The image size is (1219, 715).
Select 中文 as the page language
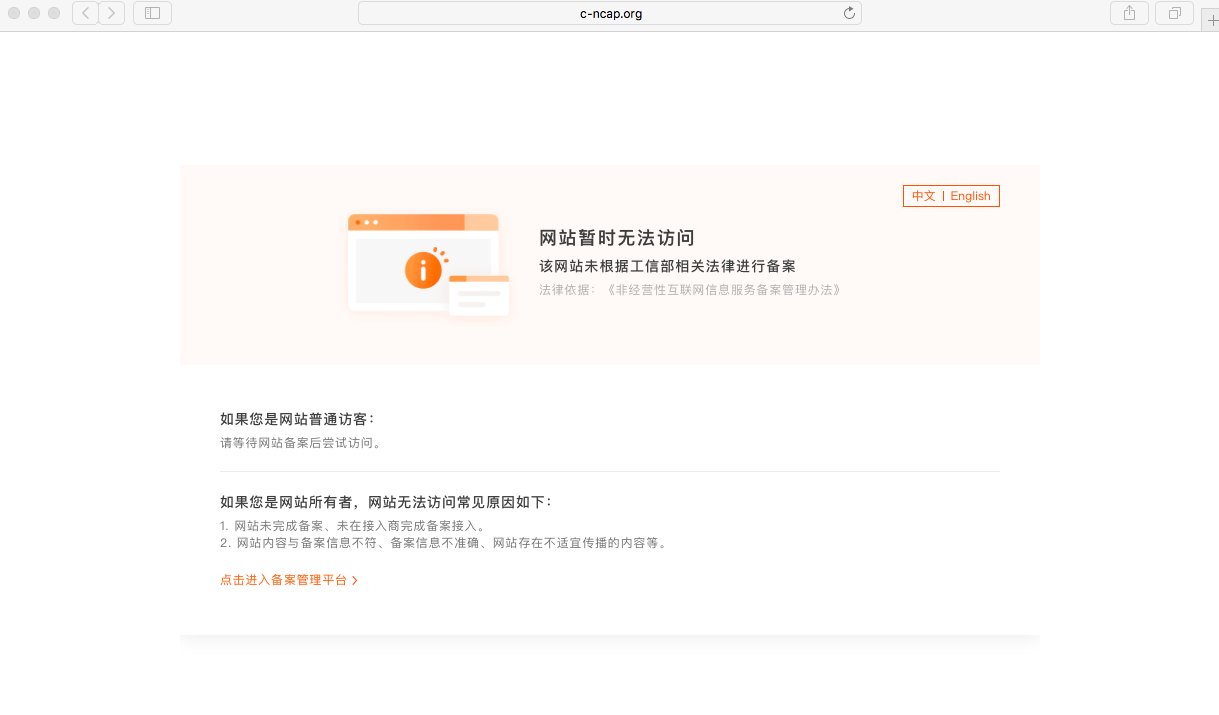(922, 196)
